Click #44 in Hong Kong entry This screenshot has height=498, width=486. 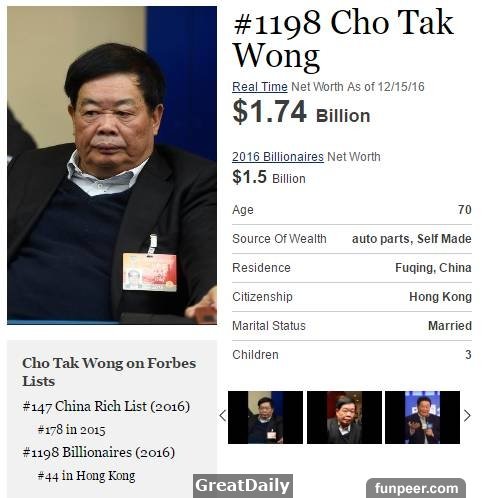[x=86, y=476]
